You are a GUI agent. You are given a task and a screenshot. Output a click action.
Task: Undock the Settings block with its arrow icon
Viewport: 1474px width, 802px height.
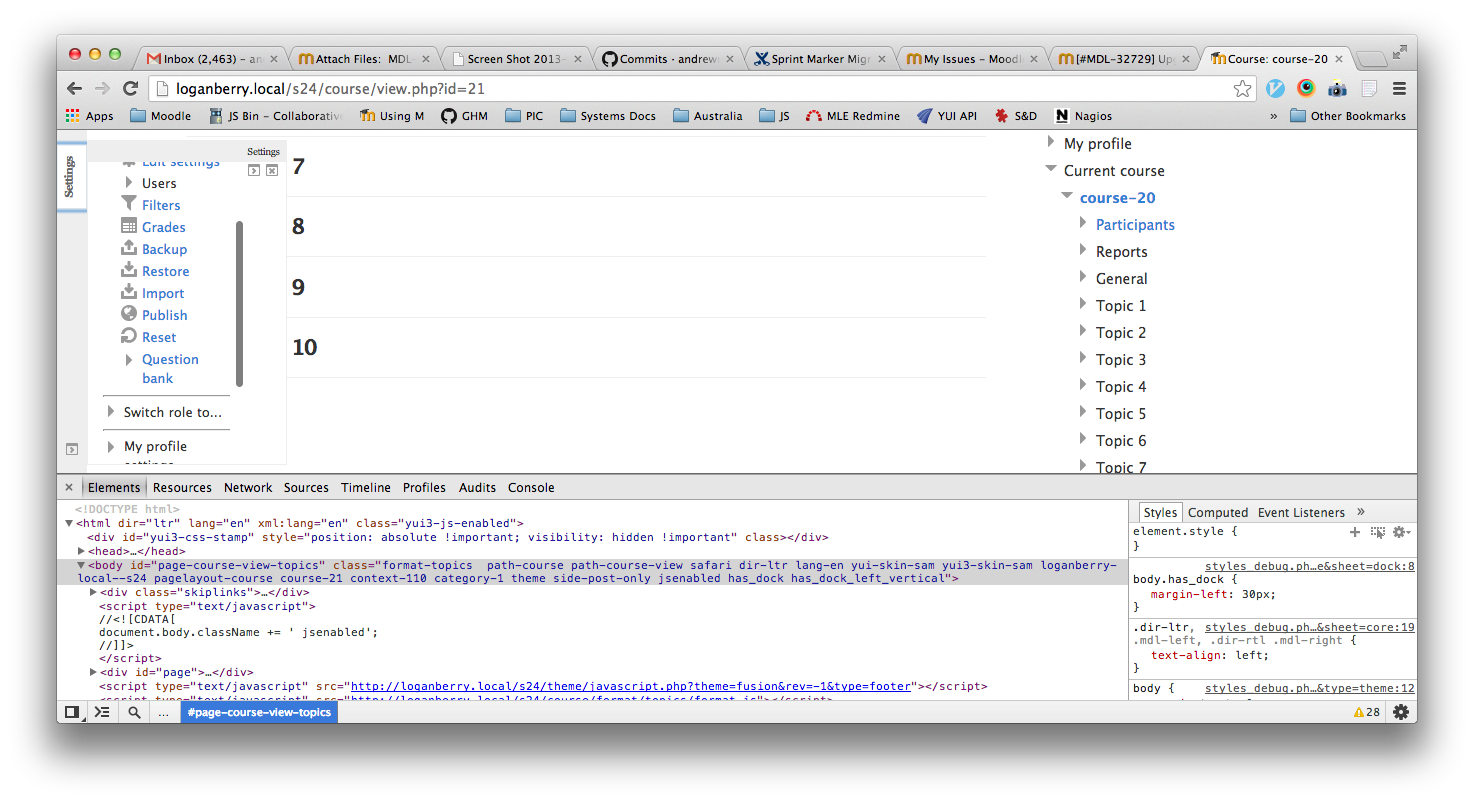tap(254, 170)
